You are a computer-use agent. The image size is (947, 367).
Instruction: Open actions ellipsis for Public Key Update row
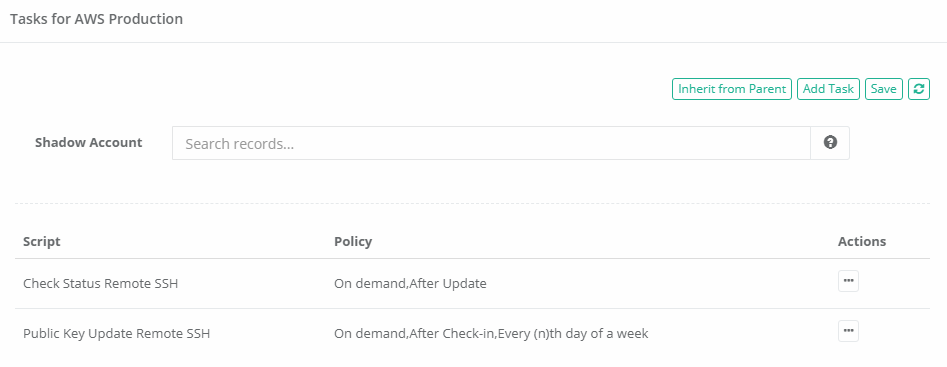pyautogui.click(x=848, y=331)
